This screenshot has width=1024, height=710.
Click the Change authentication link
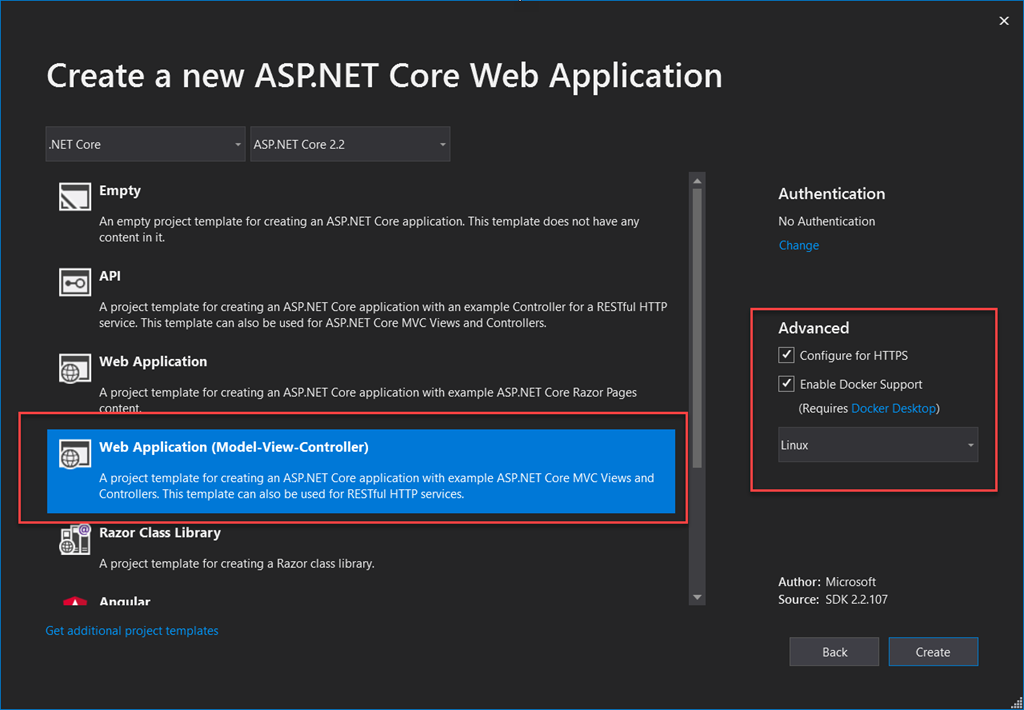[799, 245]
